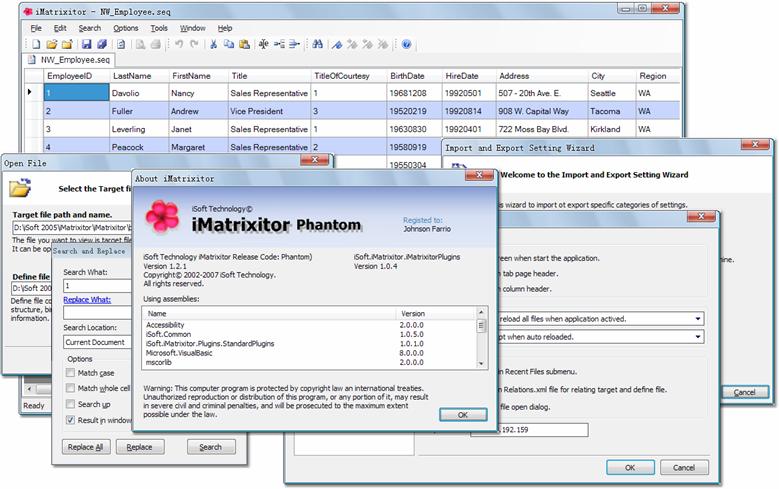The image size is (779, 489).
Task: Click OK in the settings dialog
Action: (x=630, y=468)
